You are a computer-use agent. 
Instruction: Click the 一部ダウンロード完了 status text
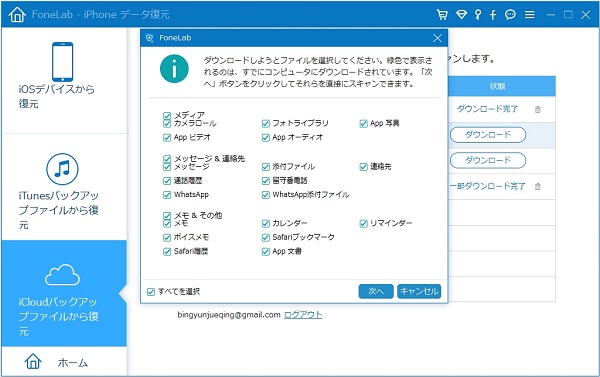(487, 186)
